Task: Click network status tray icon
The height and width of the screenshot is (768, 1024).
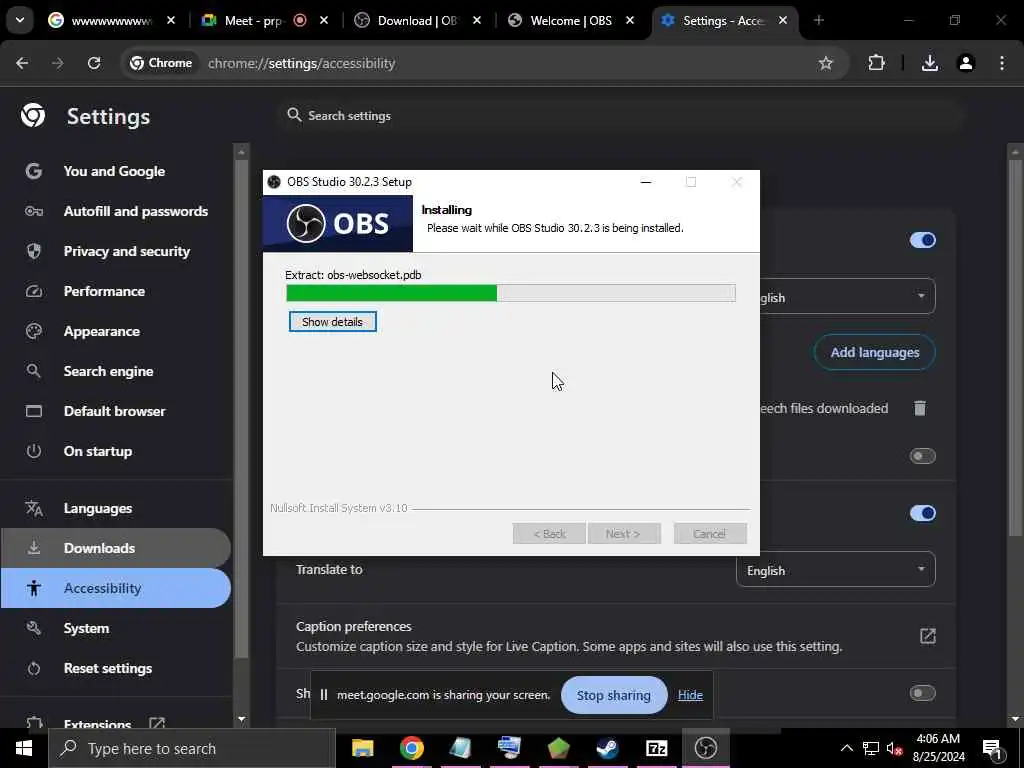Action: pyautogui.click(x=871, y=748)
